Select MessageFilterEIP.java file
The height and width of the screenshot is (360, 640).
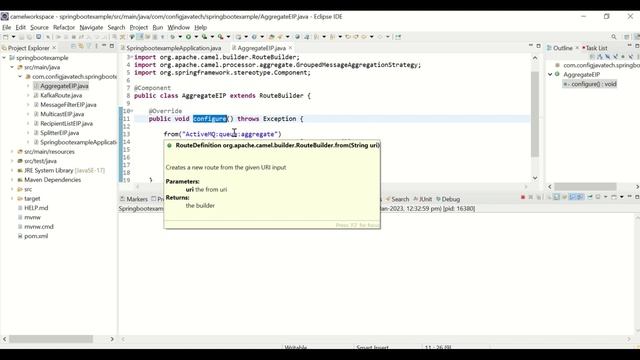coord(68,105)
